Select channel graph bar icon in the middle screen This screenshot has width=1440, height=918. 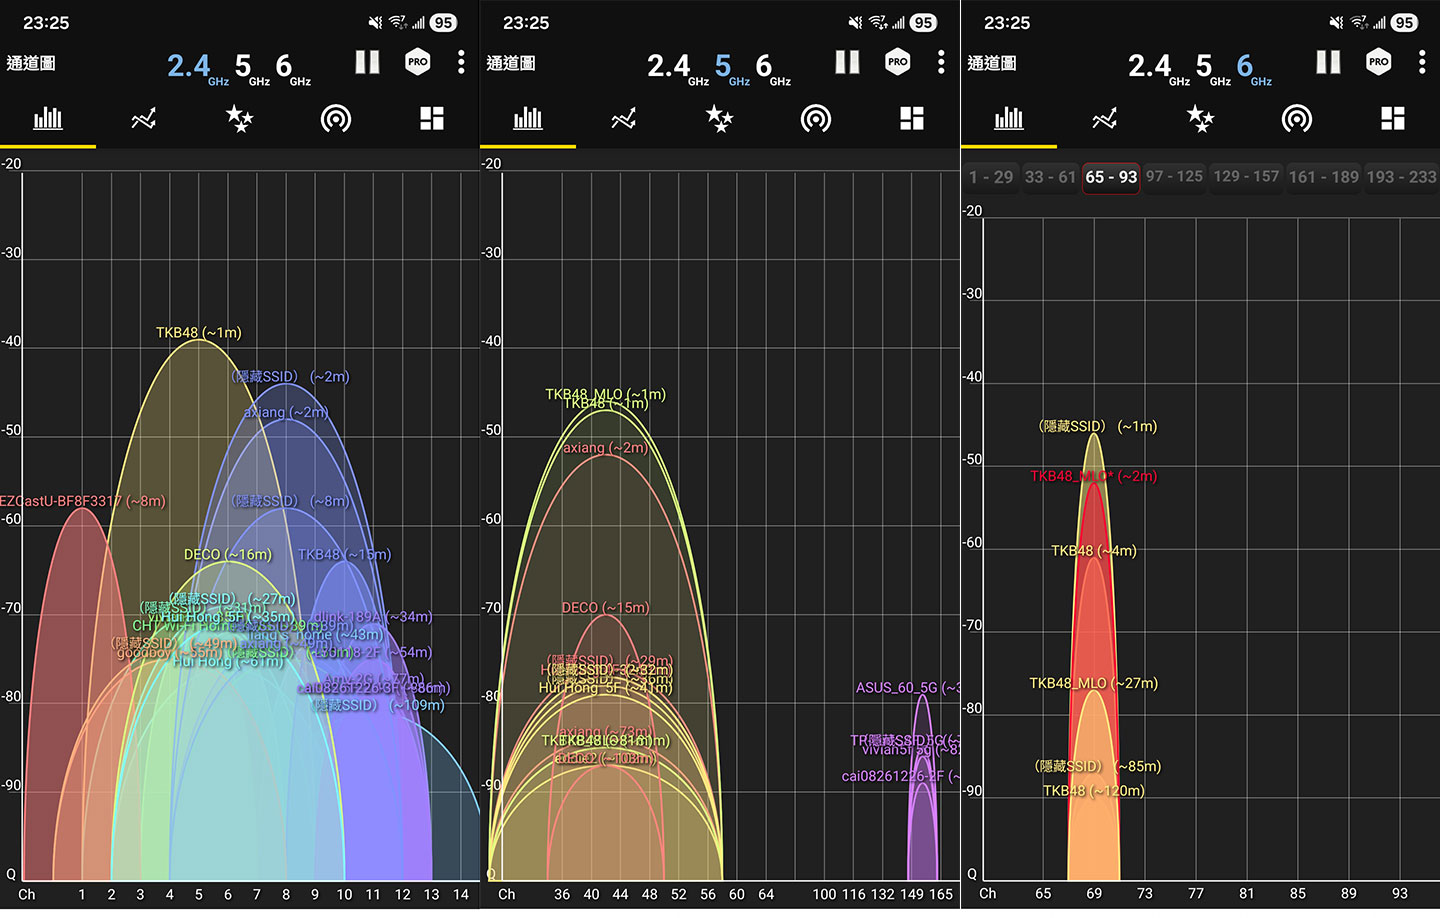528,120
